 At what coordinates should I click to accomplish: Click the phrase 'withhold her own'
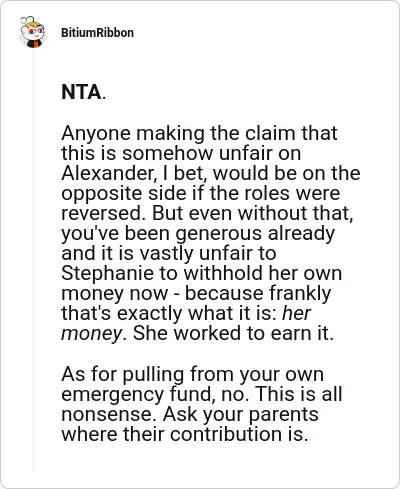263,273
